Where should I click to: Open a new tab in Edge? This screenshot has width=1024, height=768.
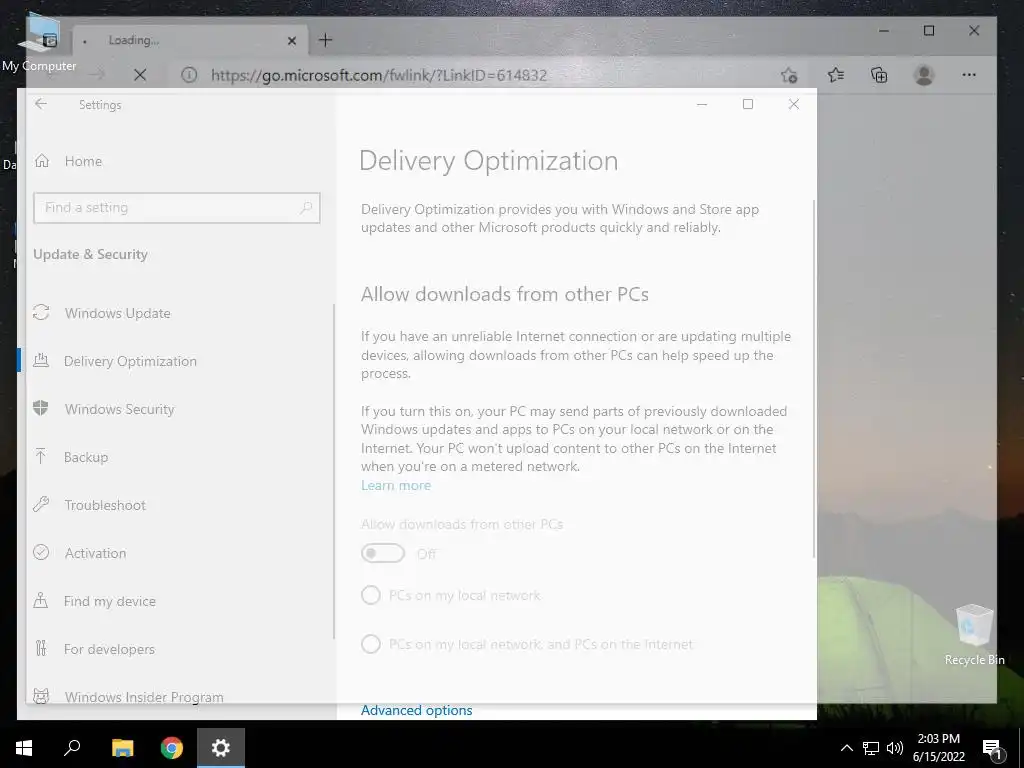(325, 40)
